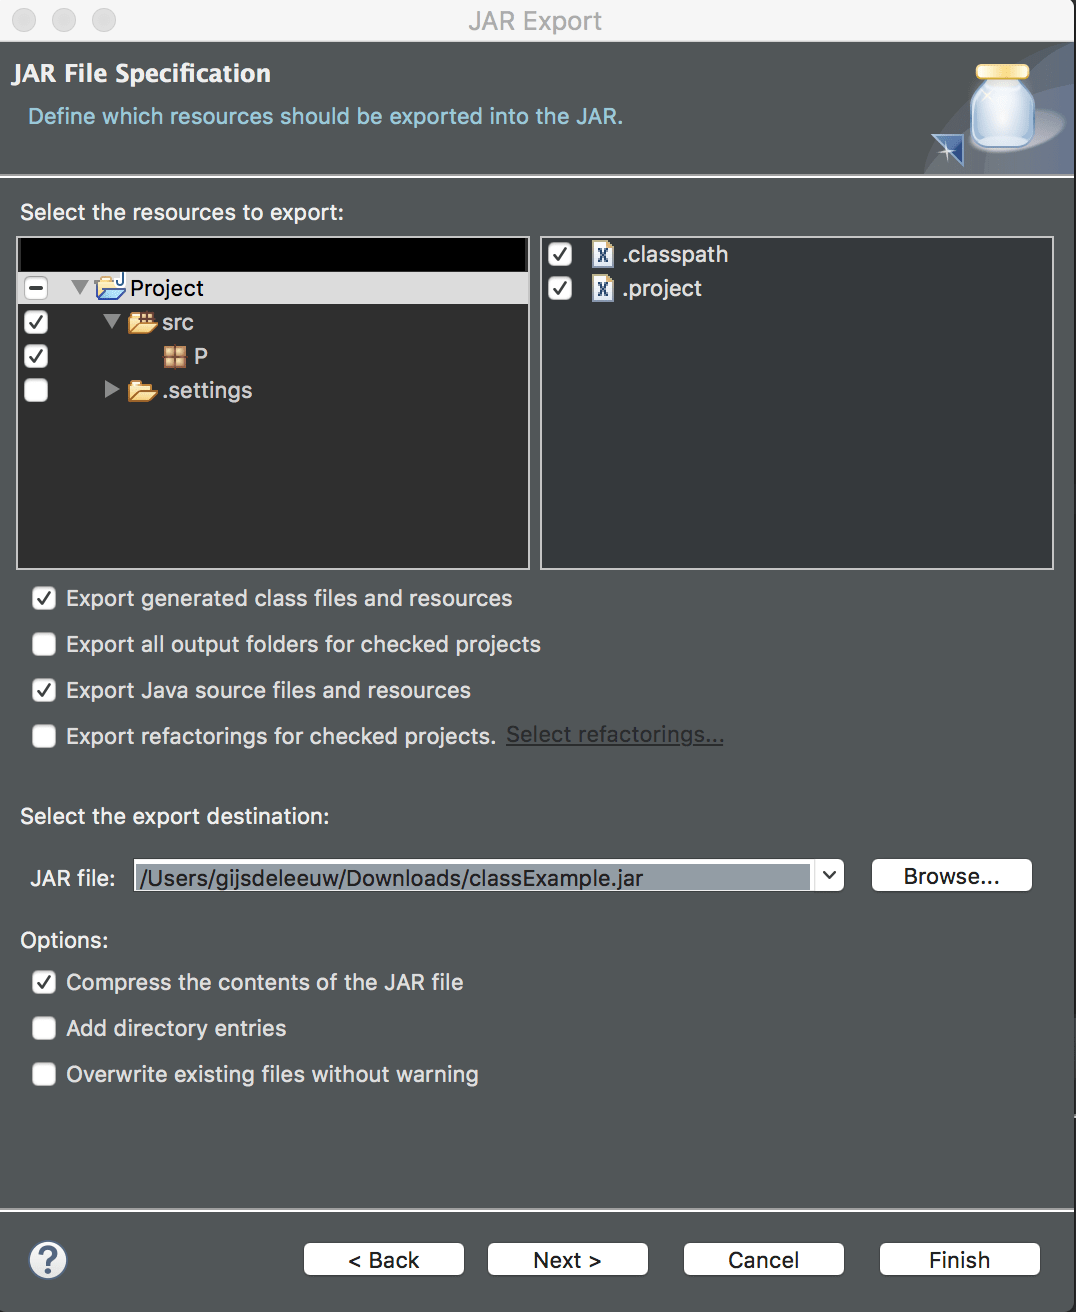Screen dimensions: 1076x1312
Task: Enable Export all output folders for checked projects
Action: tap(44, 644)
